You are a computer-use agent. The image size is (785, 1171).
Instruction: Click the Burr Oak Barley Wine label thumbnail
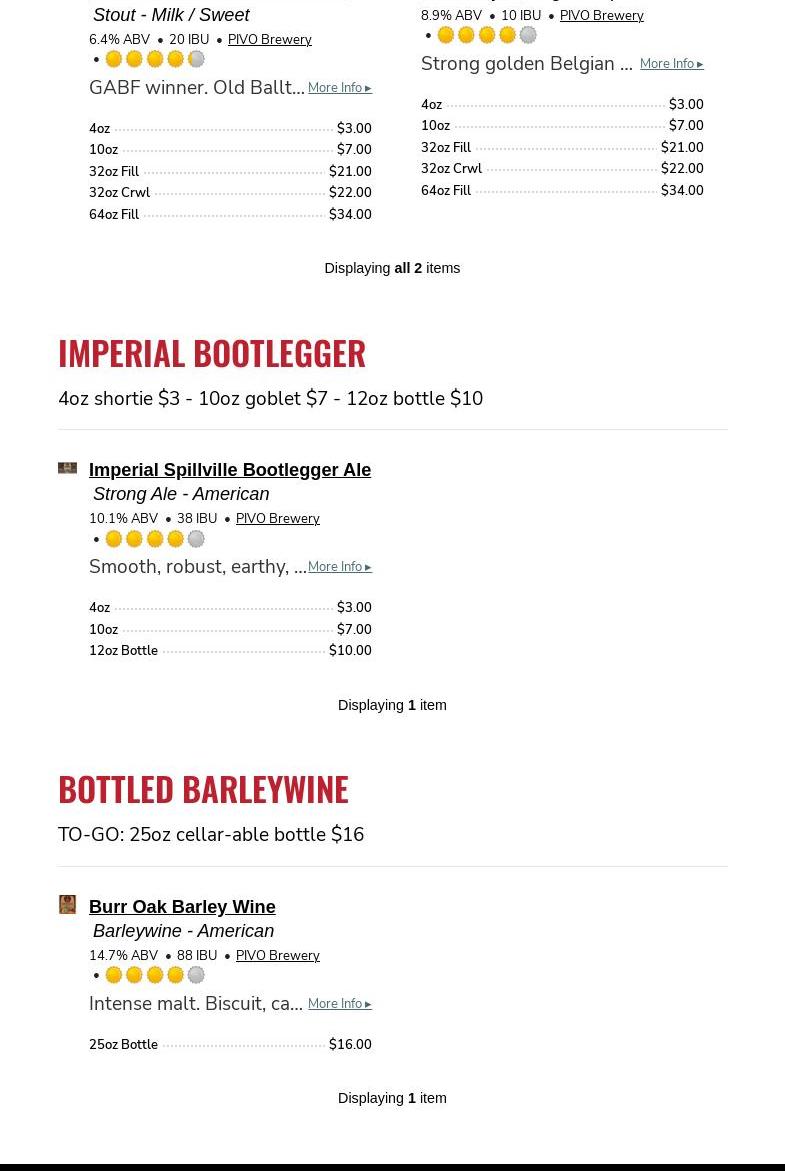(67, 904)
